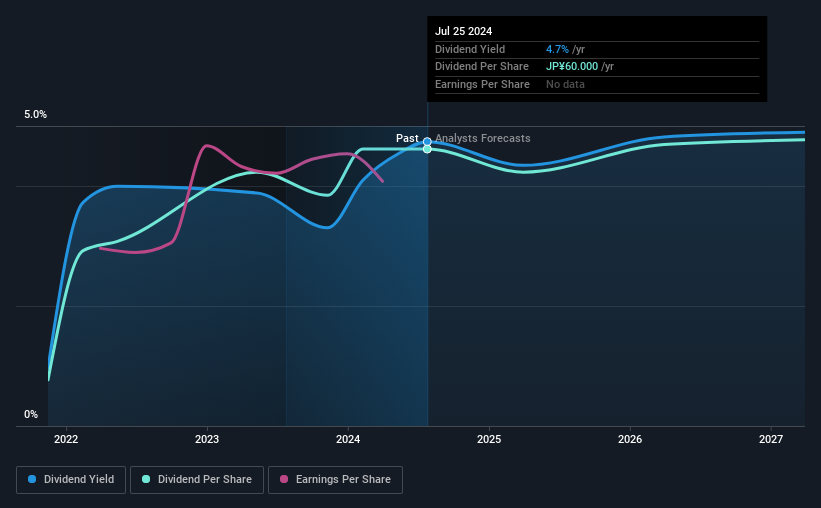Toggle the Earnings Per Share legend button
Viewport: 821px width, 508px height.
[x=335, y=480]
